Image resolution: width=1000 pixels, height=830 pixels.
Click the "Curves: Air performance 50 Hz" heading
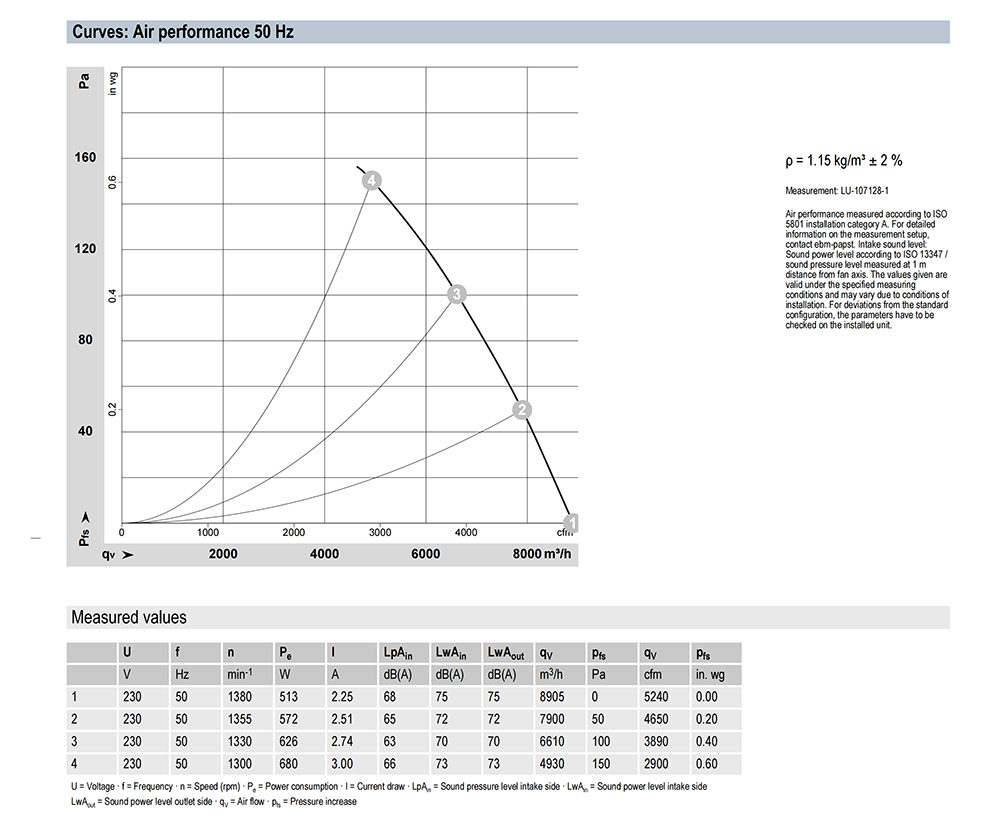coord(182,32)
